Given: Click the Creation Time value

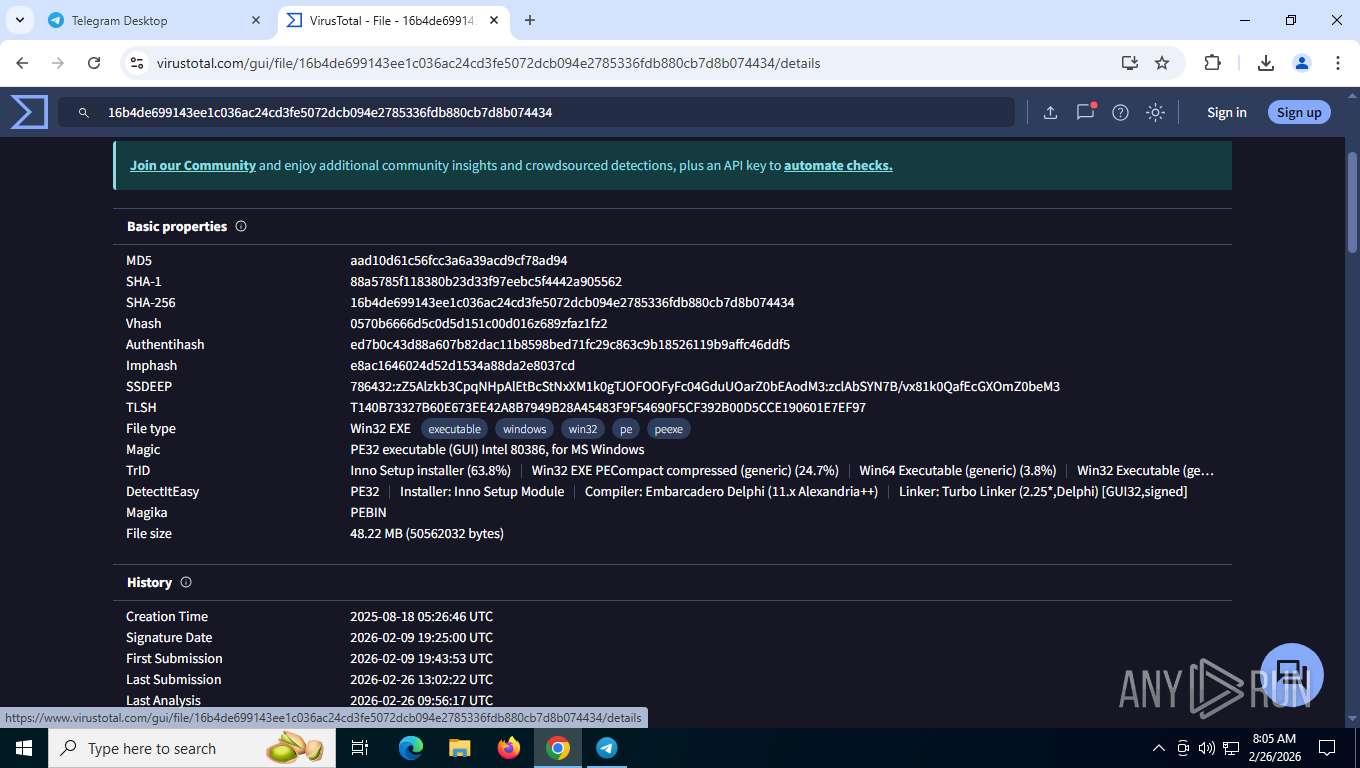Looking at the screenshot, I should tap(421, 616).
